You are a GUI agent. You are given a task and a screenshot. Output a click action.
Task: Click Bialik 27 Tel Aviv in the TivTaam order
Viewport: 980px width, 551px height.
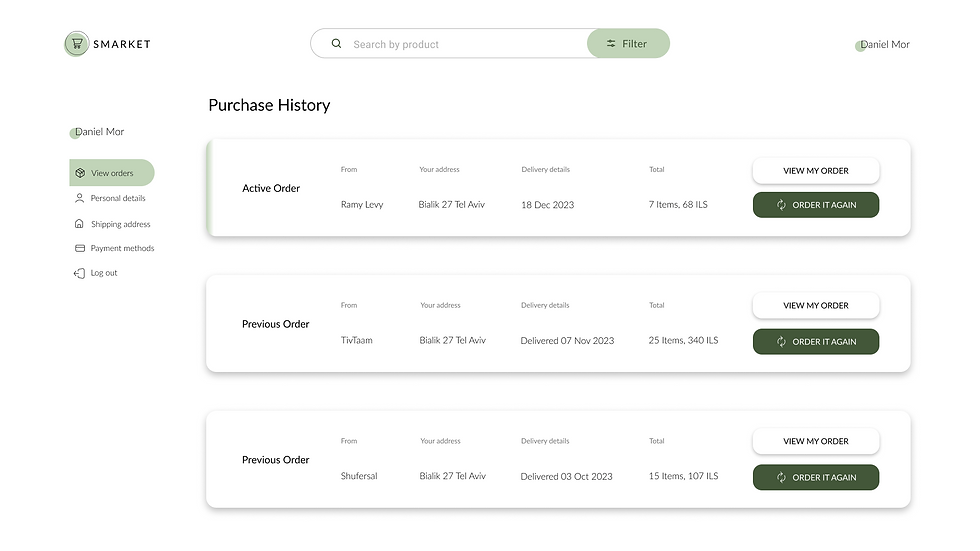pos(452,340)
